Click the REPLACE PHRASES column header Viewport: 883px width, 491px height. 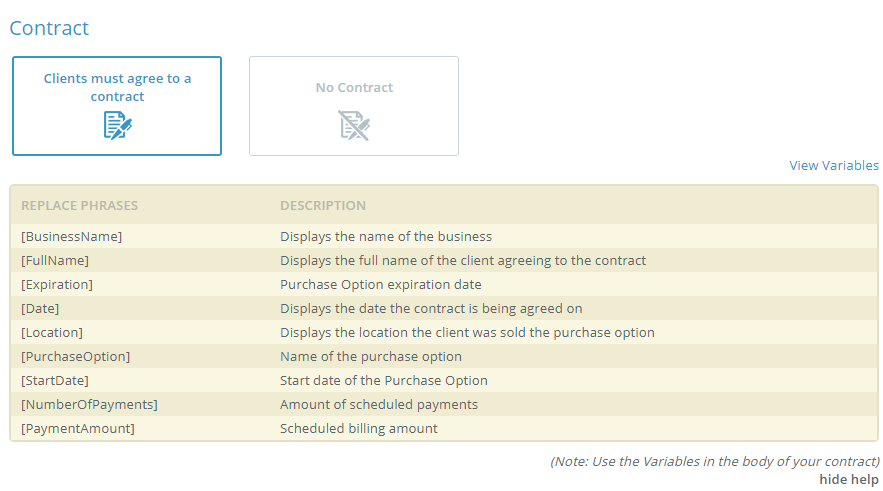79,206
